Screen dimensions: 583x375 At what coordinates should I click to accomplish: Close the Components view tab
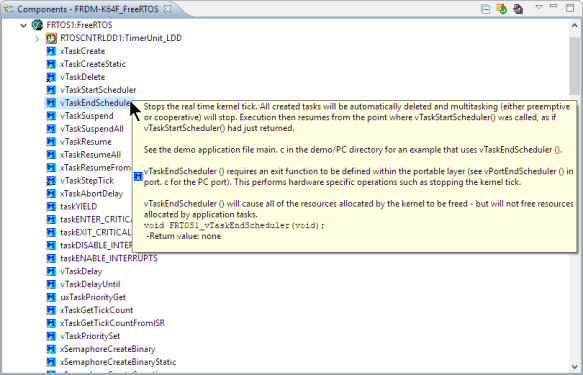[168, 8]
